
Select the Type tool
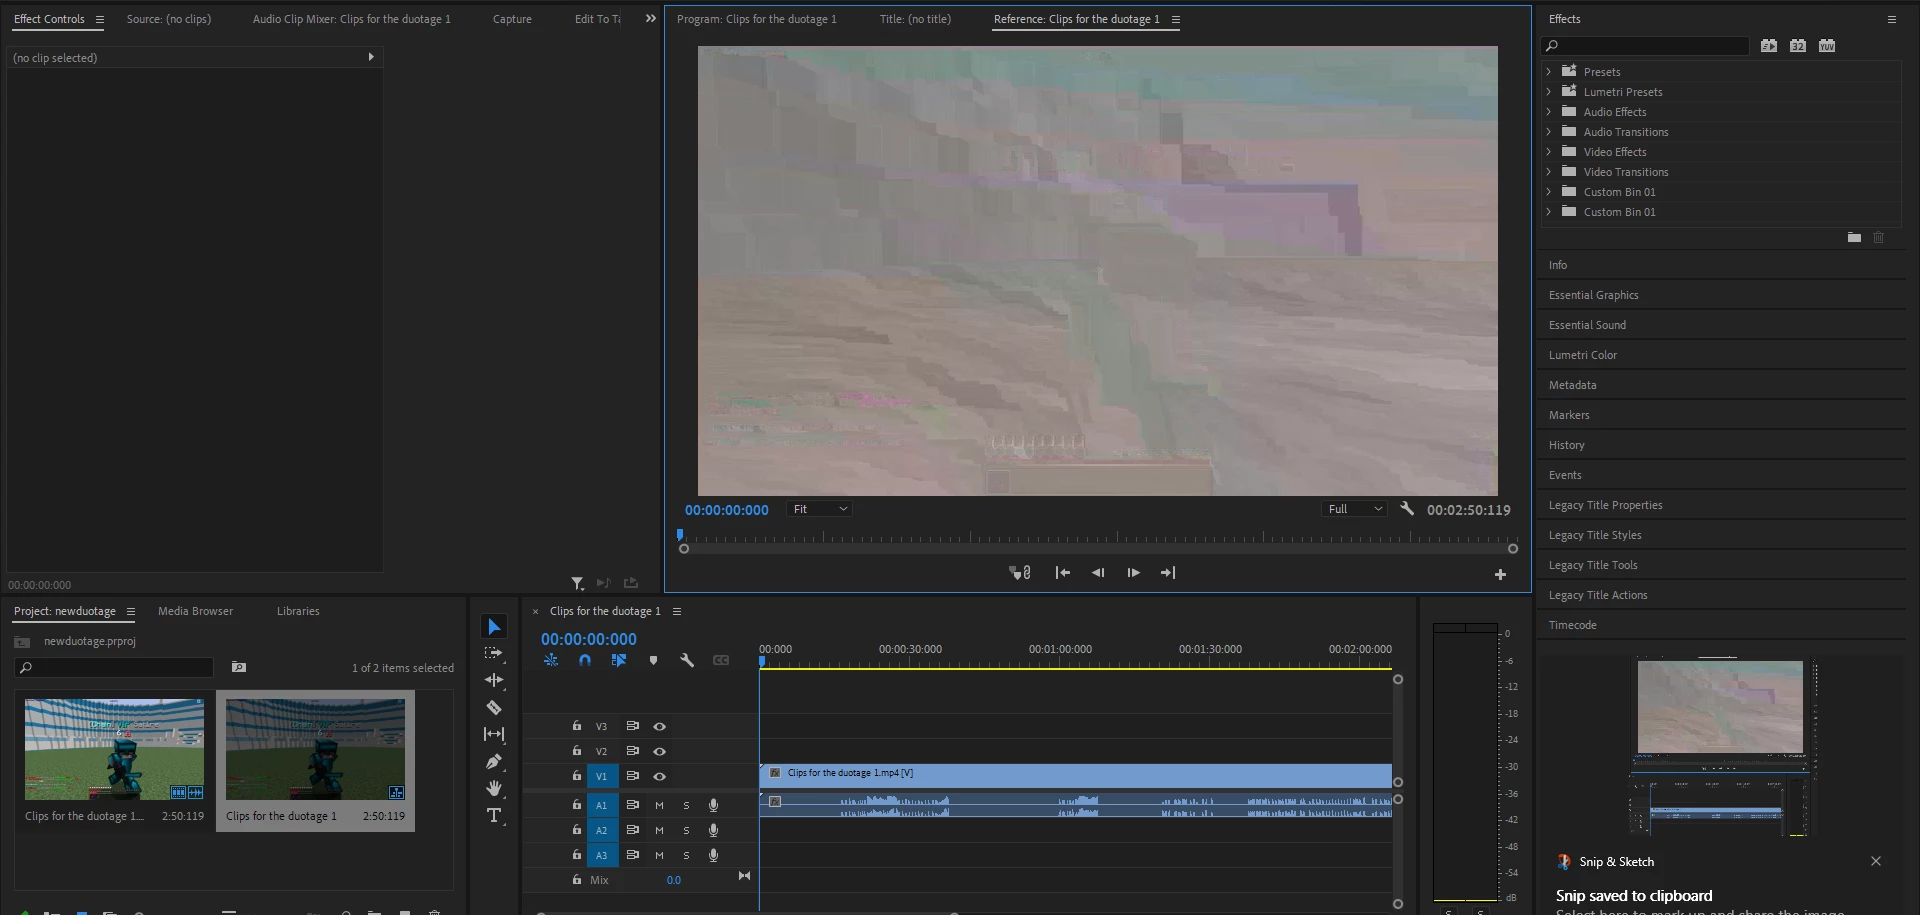(494, 815)
